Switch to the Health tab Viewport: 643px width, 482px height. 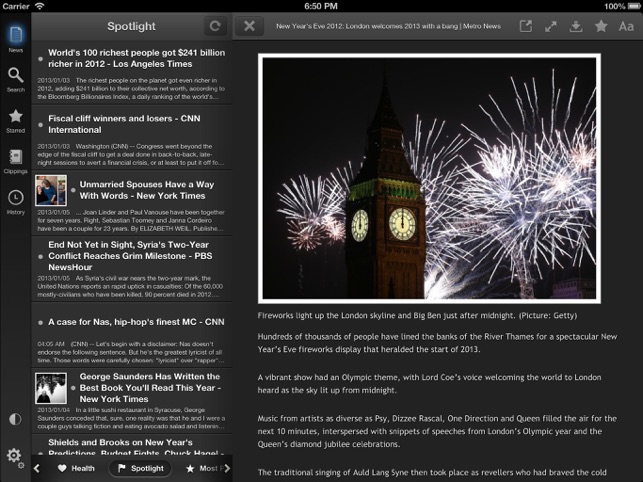click(76, 468)
